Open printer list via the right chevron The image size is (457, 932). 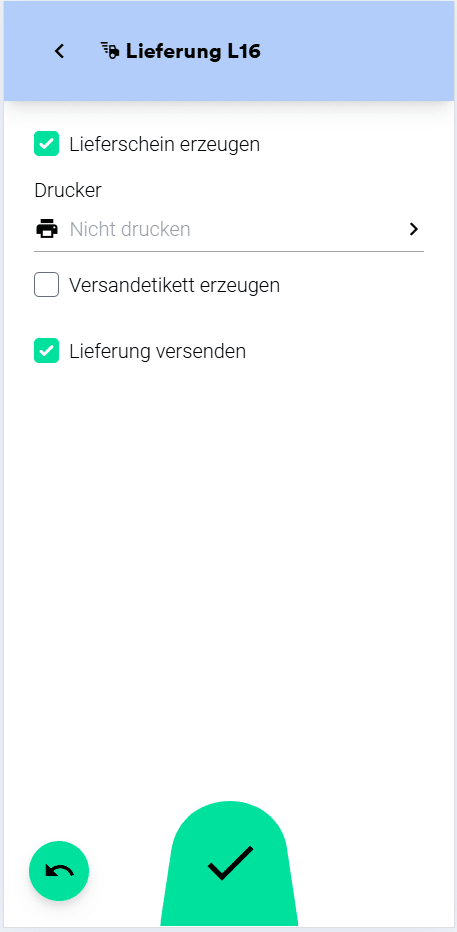414,229
